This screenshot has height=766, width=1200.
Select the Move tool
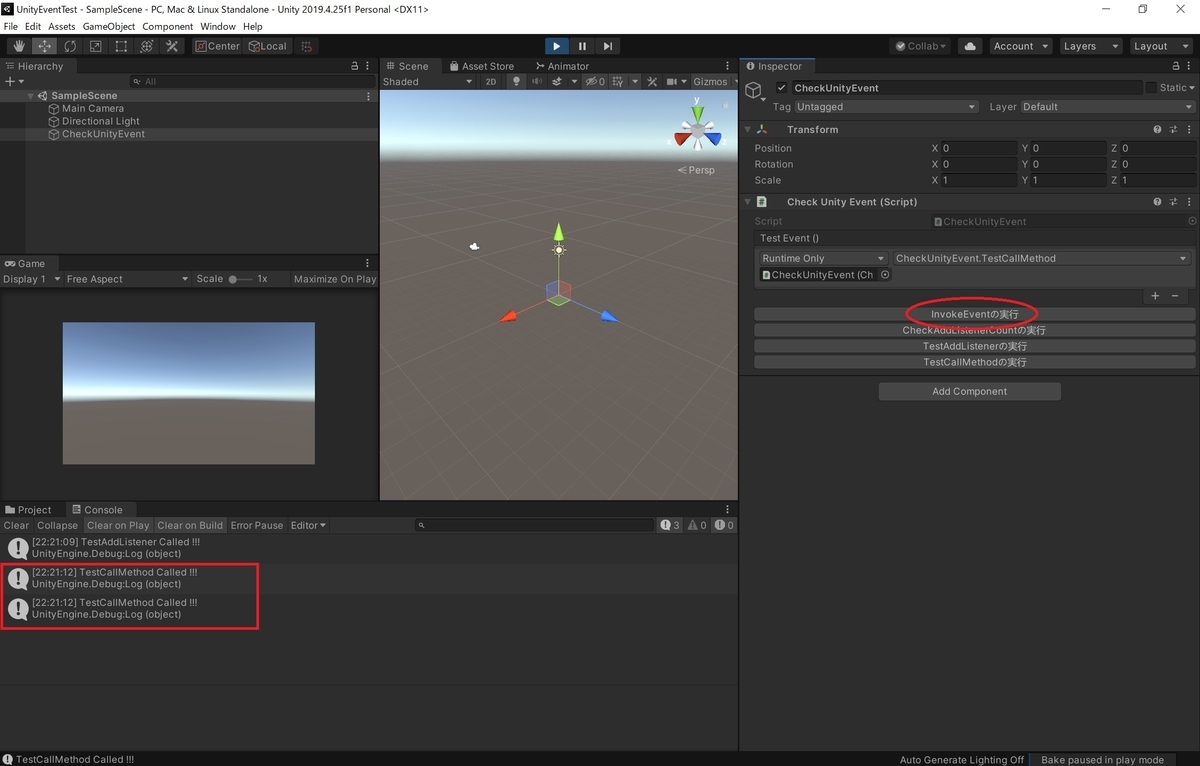pyautogui.click(x=45, y=46)
